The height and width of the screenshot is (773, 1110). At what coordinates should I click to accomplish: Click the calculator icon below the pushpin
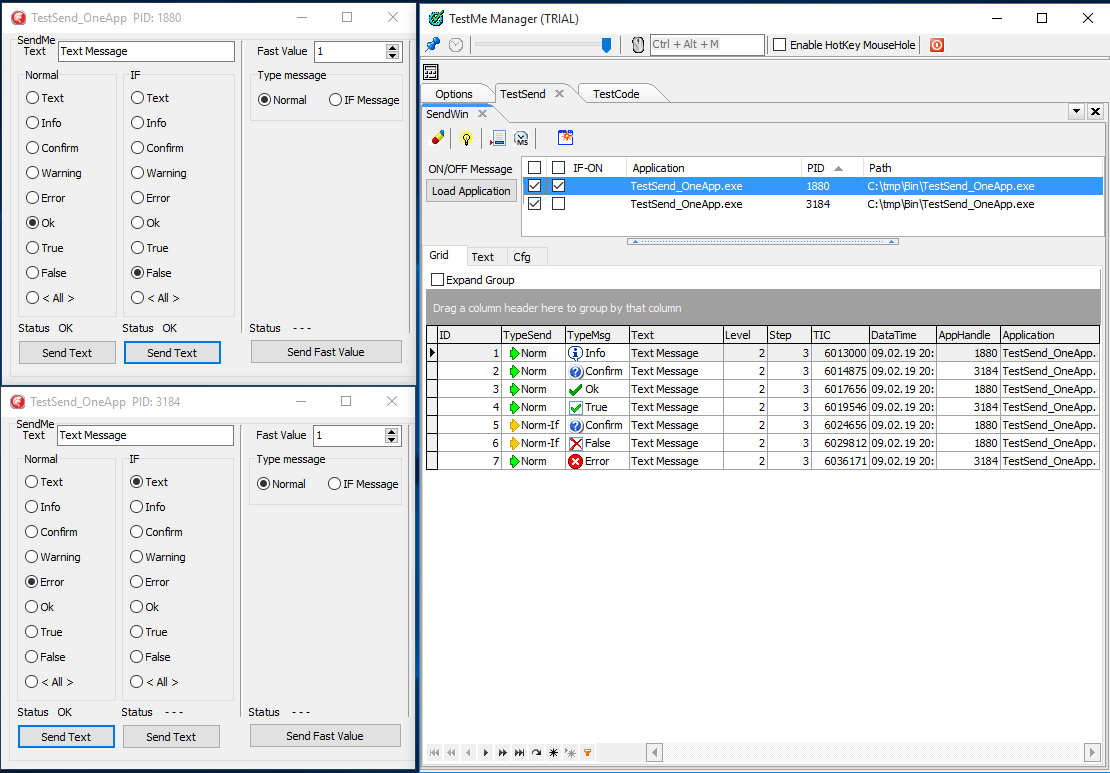(x=431, y=72)
